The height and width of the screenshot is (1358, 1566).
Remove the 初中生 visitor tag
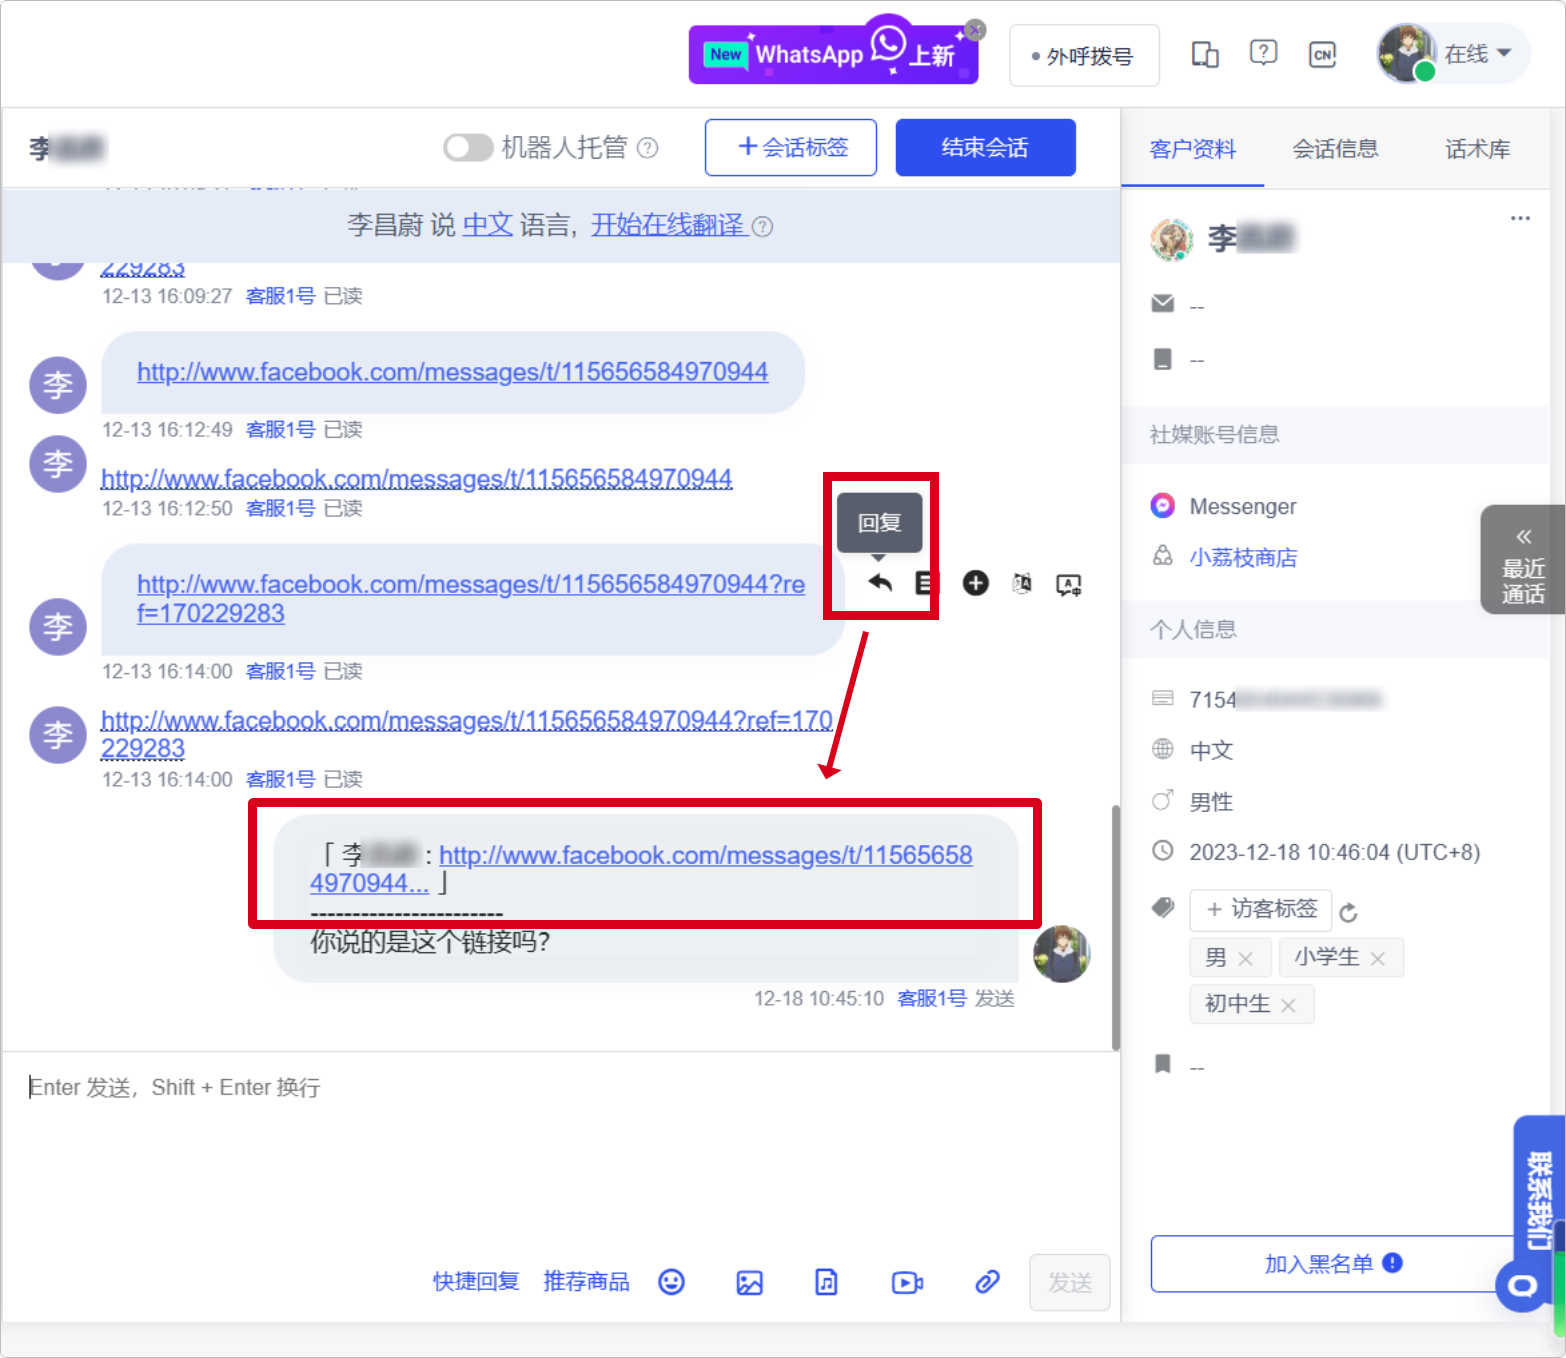pyautogui.click(x=1288, y=1006)
